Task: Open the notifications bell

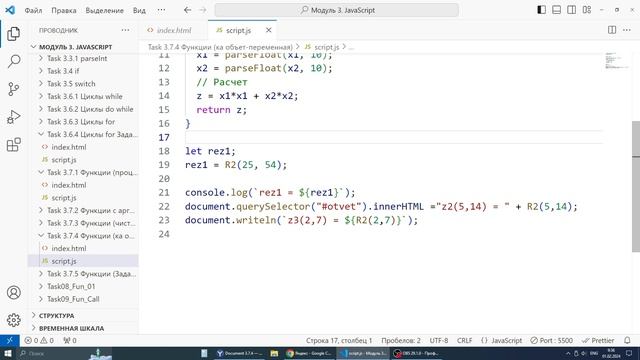Action: (x=627, y=340)
